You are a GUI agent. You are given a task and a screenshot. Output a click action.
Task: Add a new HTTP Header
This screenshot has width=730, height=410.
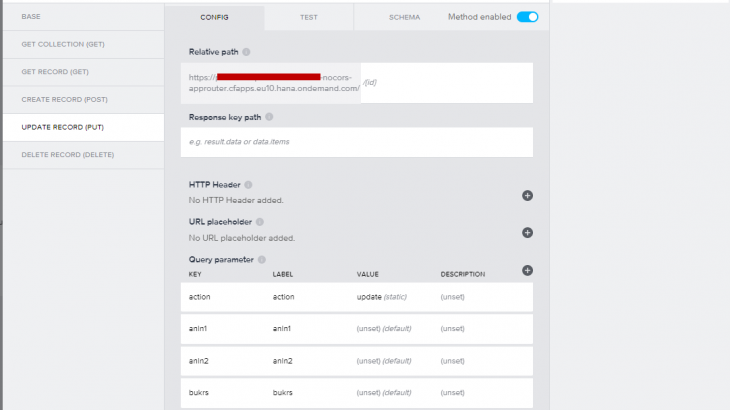[x=527, y=196]
